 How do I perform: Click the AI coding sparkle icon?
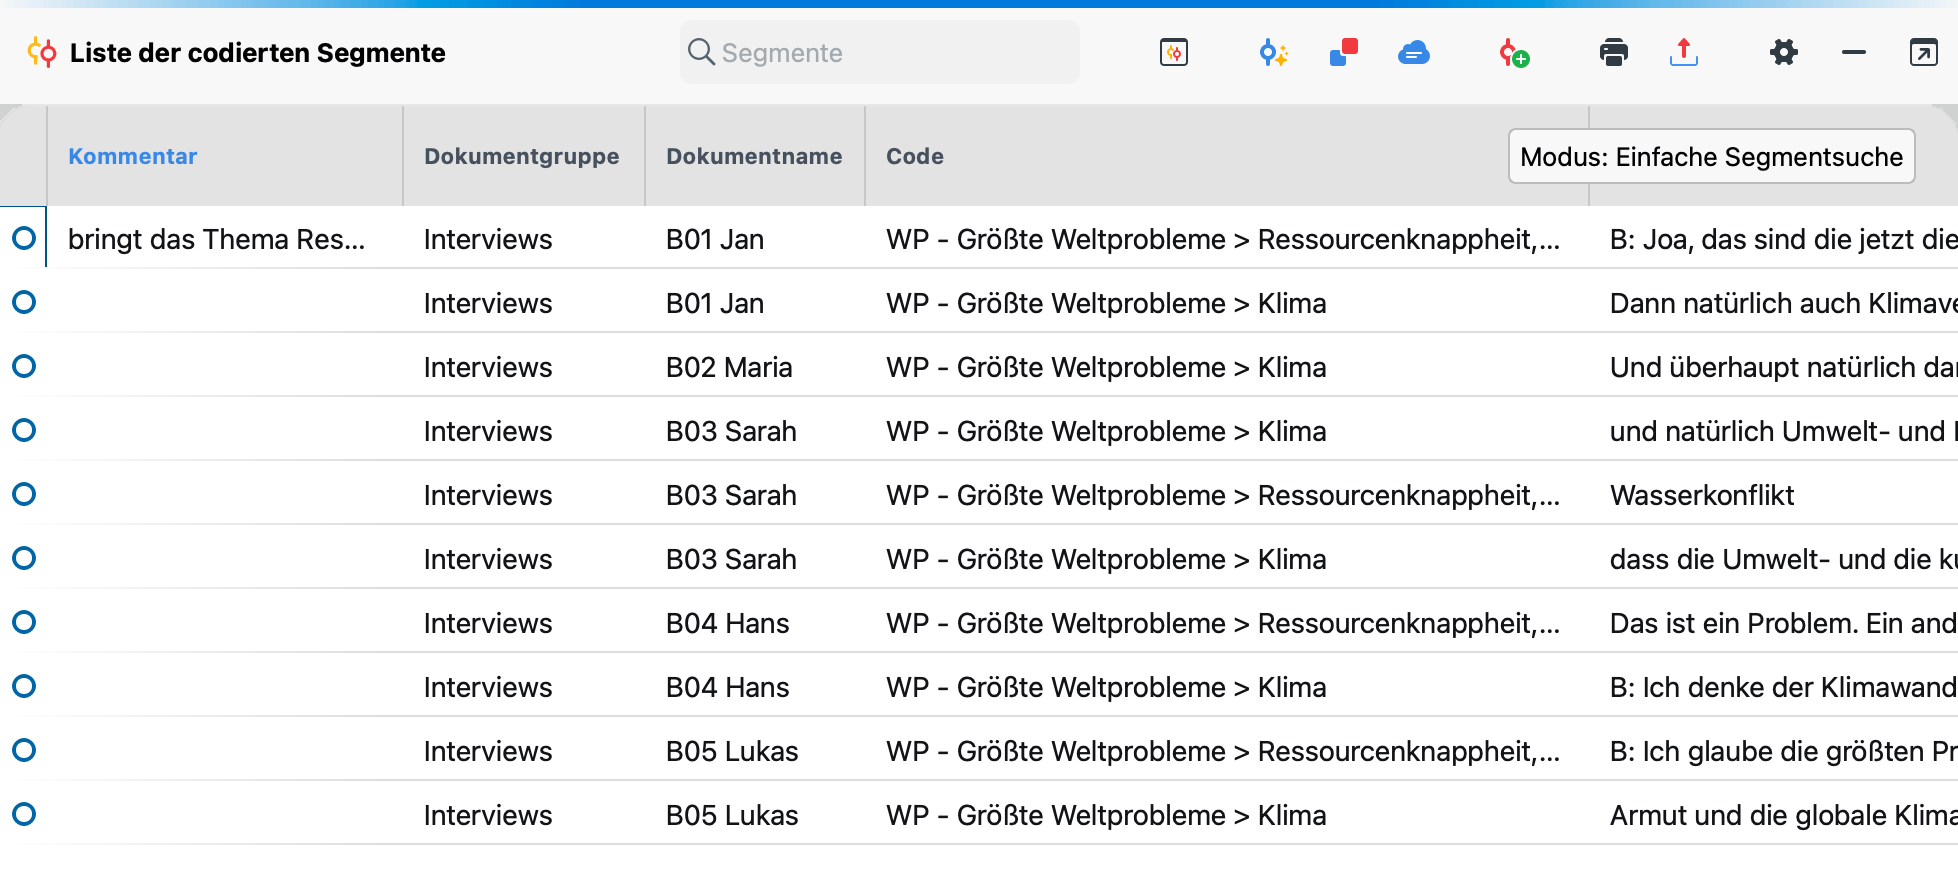1273,52
